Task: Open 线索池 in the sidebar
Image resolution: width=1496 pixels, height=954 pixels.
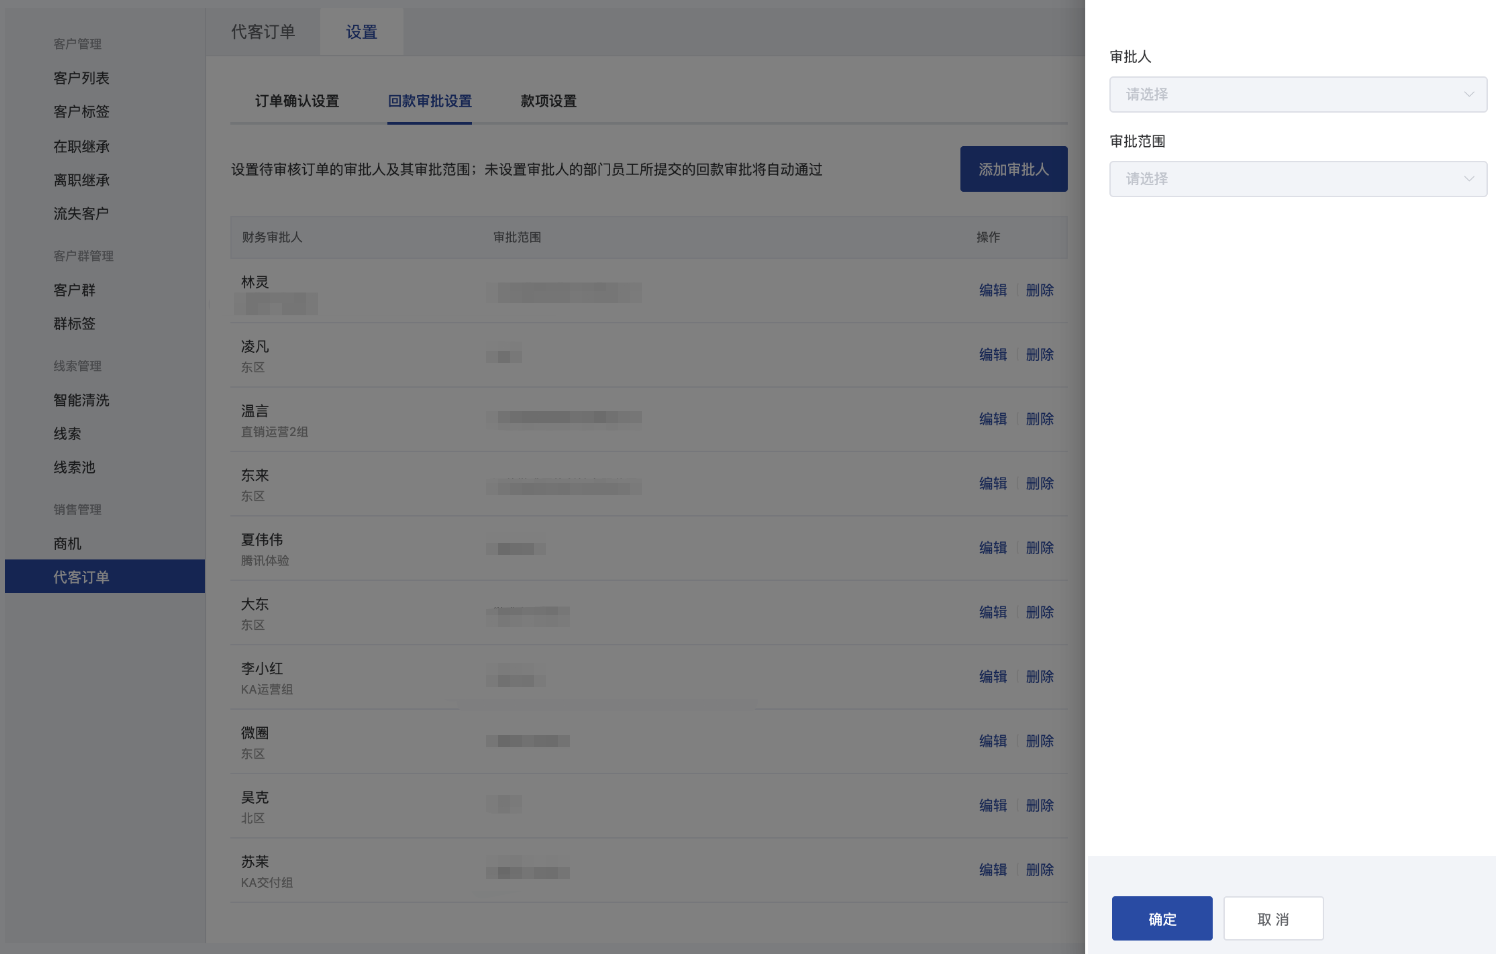Action: coord(74,468)
